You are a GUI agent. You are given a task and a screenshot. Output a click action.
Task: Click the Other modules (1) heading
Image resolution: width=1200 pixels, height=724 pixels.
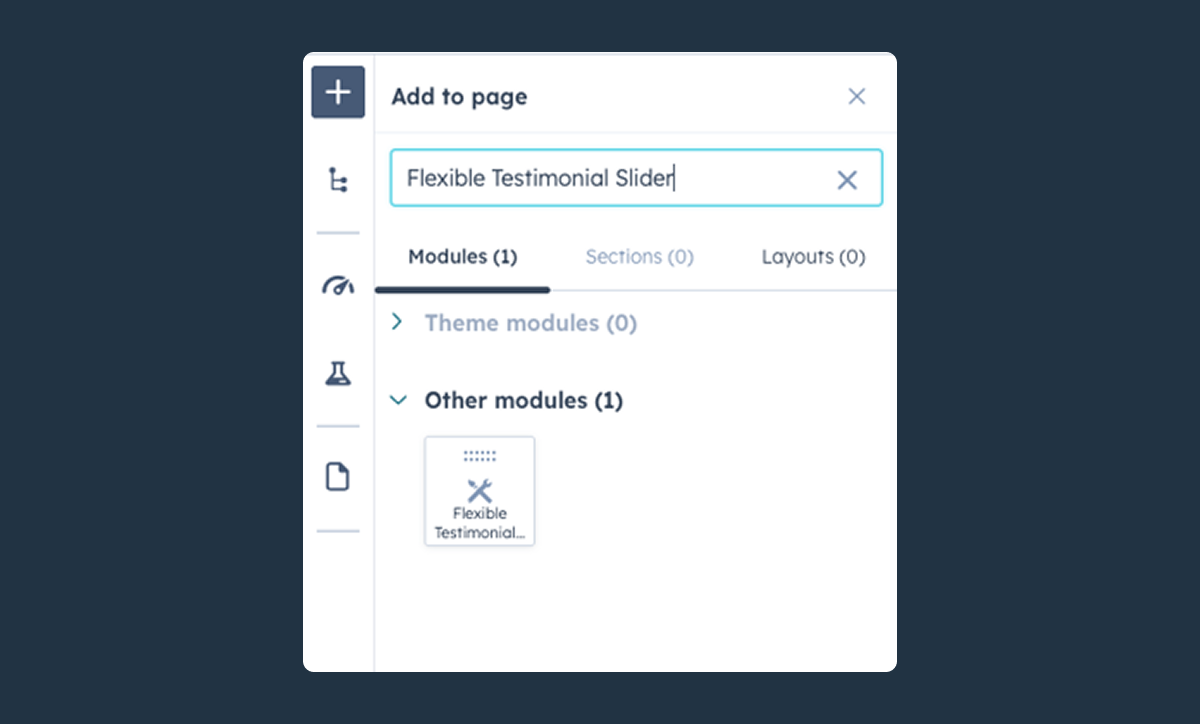tap(523, 401)
